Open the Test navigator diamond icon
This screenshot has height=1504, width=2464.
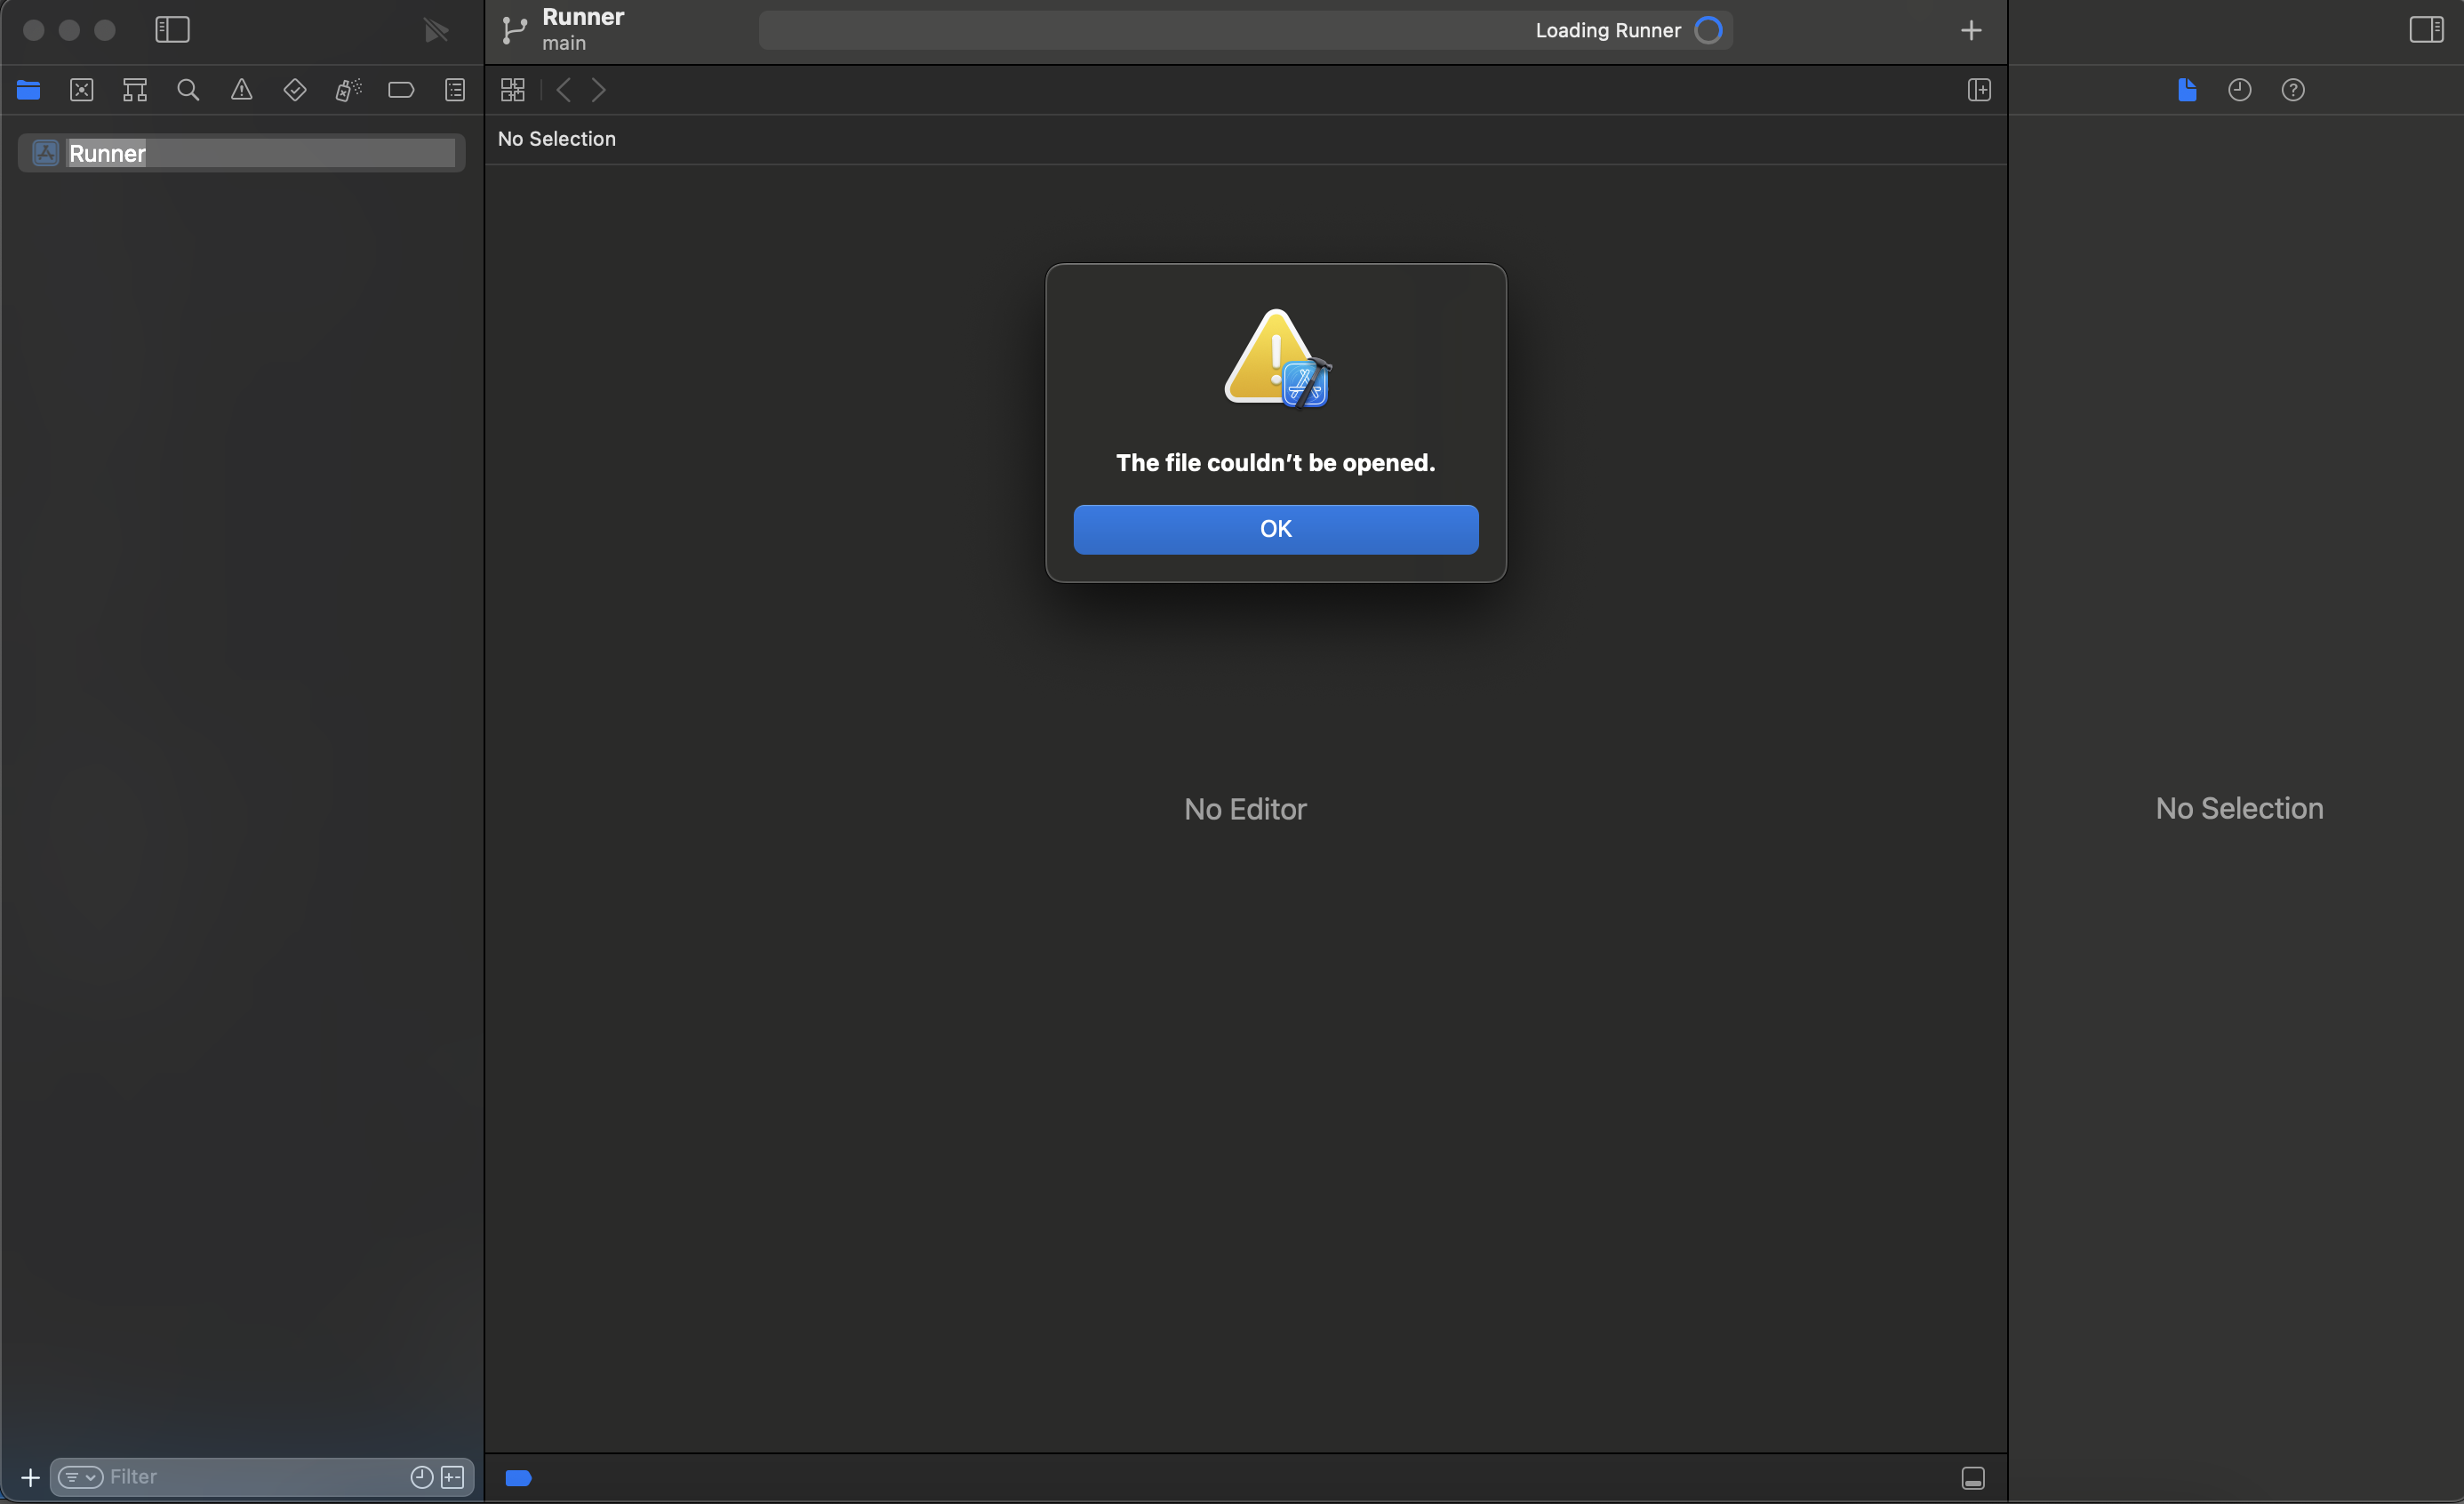click(x=295, y=90)
